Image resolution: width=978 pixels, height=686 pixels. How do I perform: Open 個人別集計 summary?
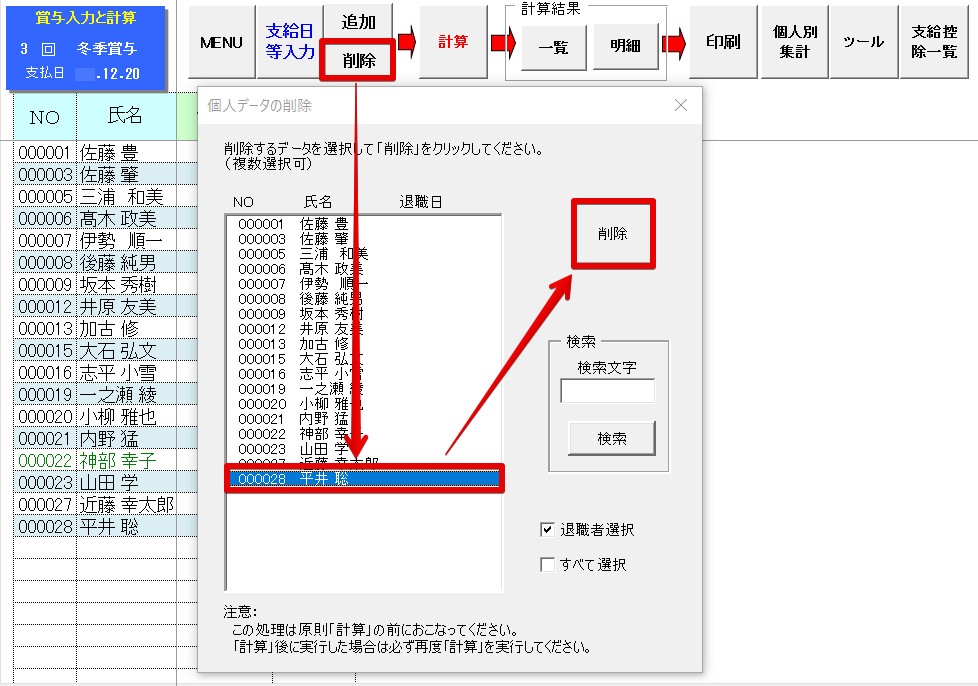(x=794, y=42)
